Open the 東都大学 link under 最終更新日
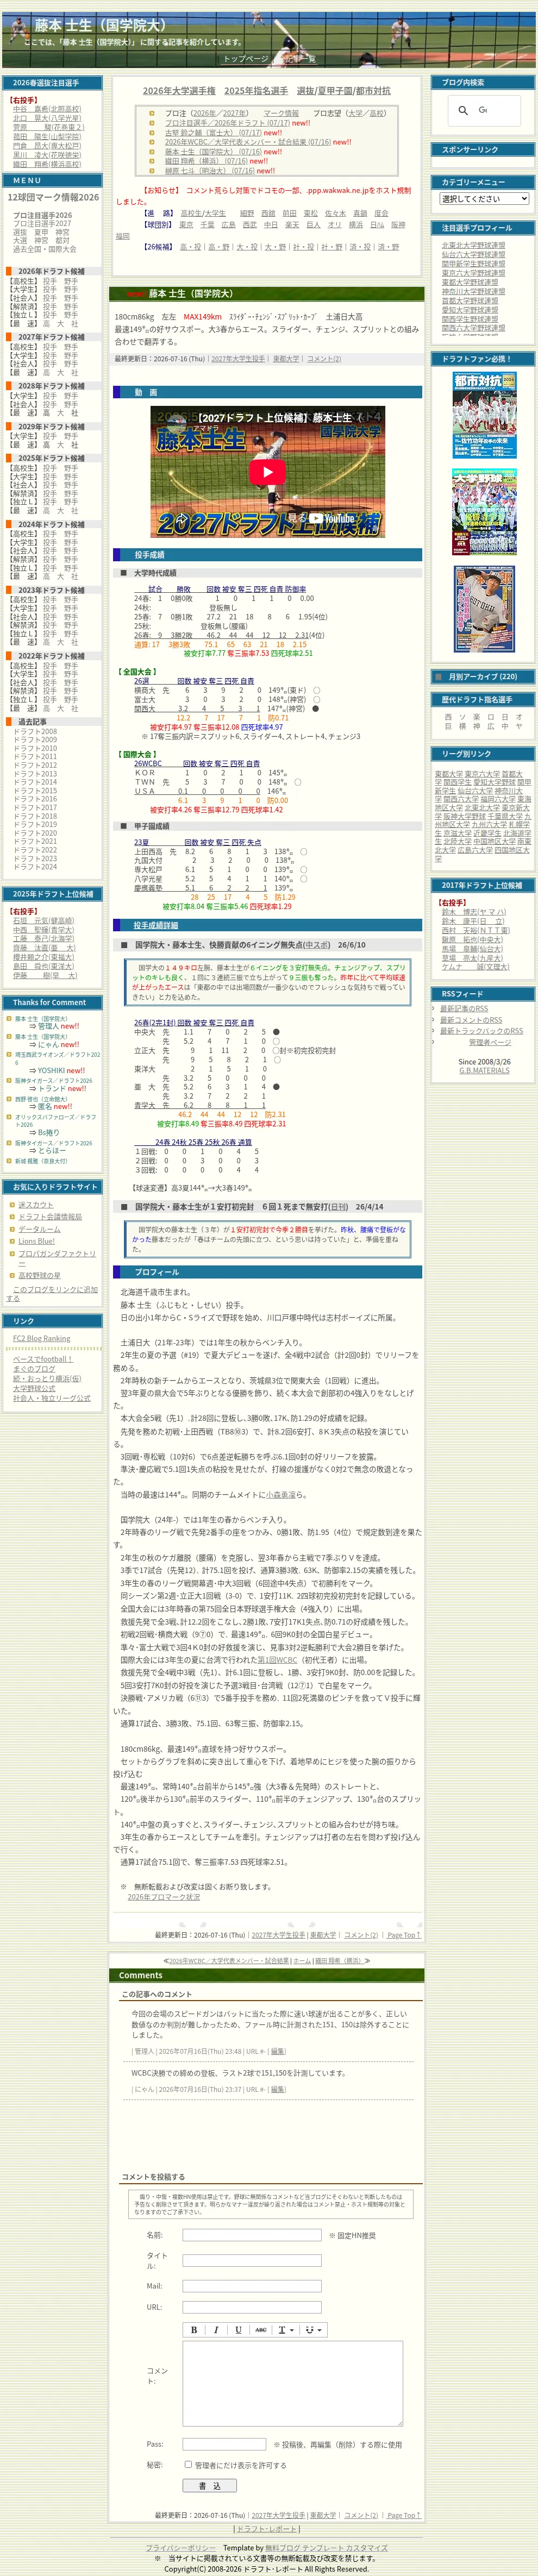 (286, 359)
